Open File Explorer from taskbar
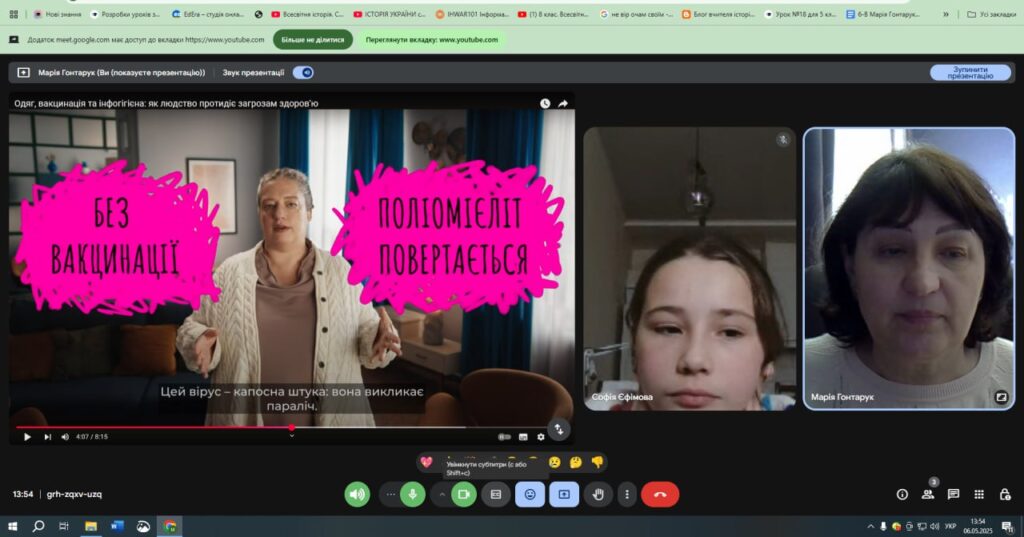The image size is (1024, 537). [91, 526]
